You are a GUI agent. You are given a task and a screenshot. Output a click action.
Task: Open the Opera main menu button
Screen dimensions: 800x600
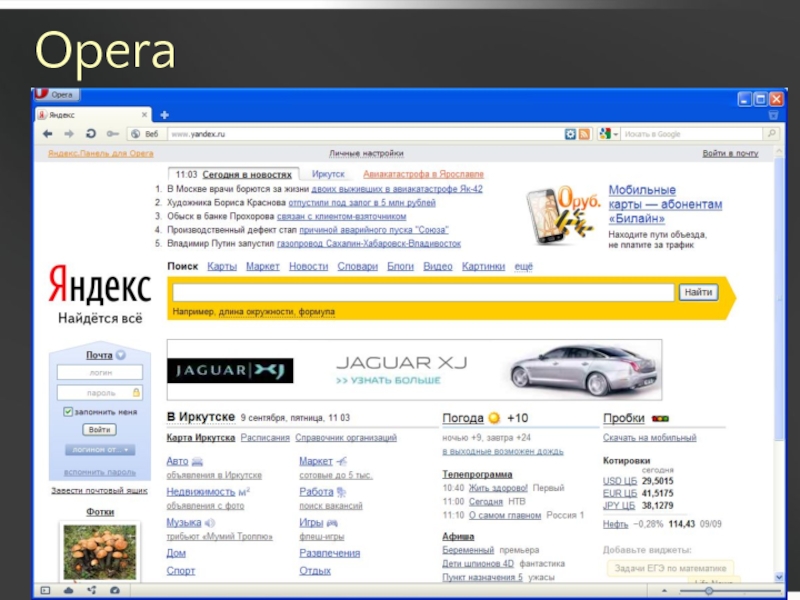pos(57,95)
